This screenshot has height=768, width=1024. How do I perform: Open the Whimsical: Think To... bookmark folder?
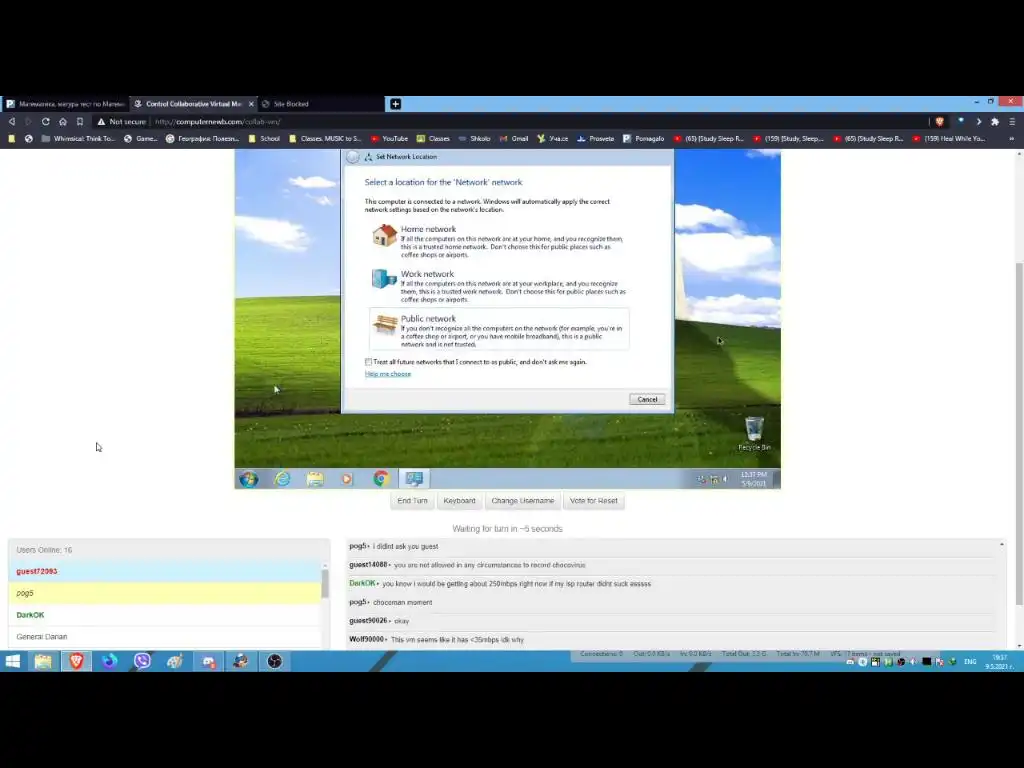click(78, 138)
